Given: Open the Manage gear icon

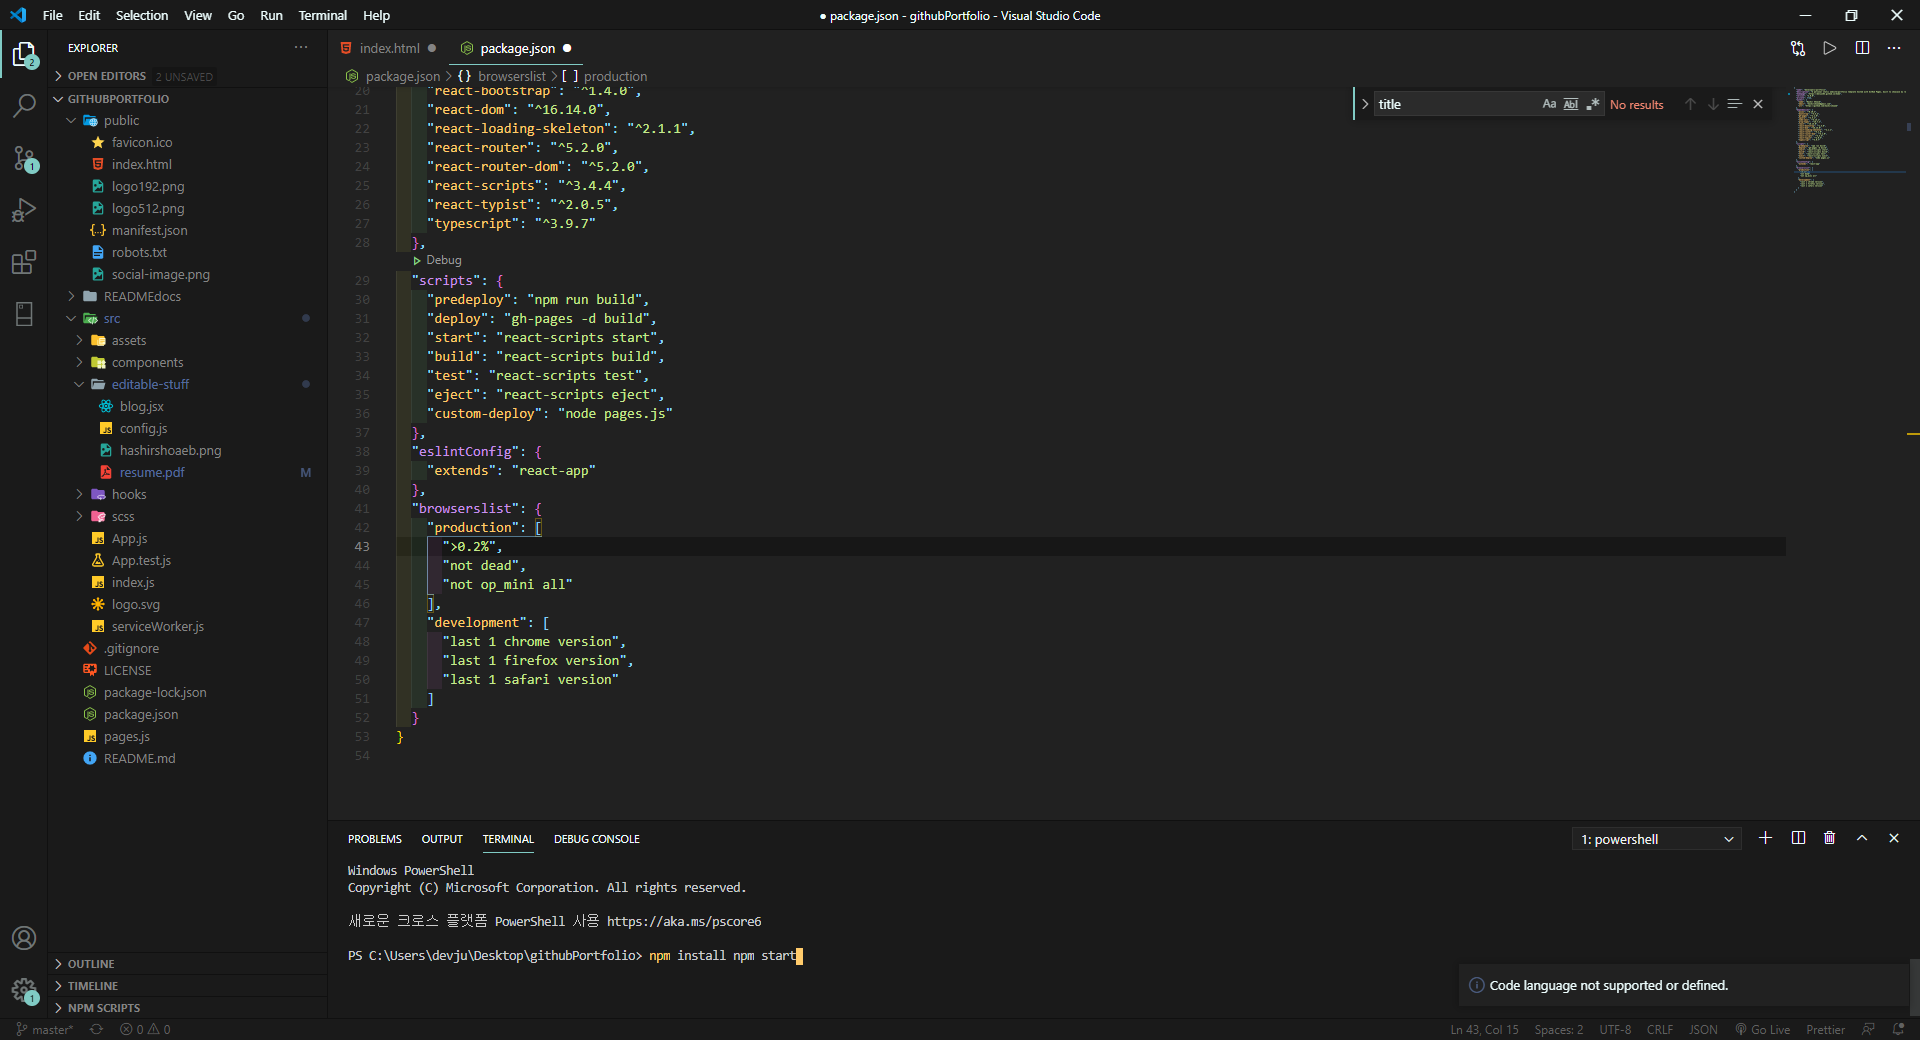Looking at the screenshot, I should (x=24, y=990).
